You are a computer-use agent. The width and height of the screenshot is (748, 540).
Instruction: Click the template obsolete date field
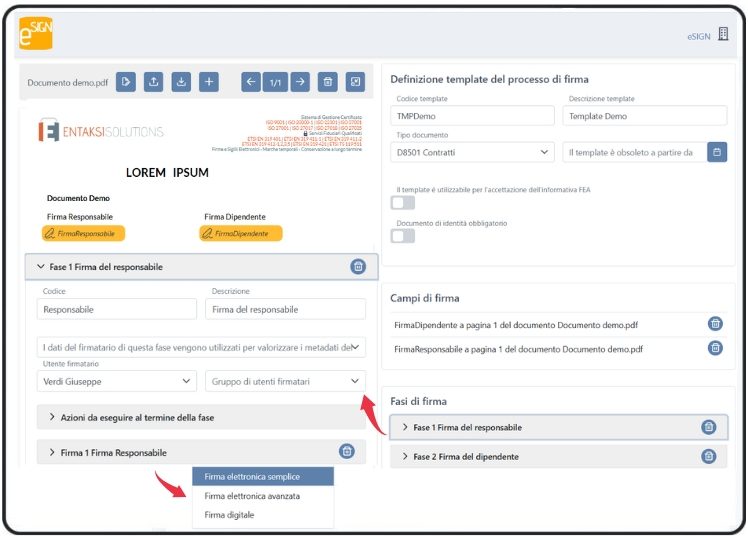(x=635, y=152)
